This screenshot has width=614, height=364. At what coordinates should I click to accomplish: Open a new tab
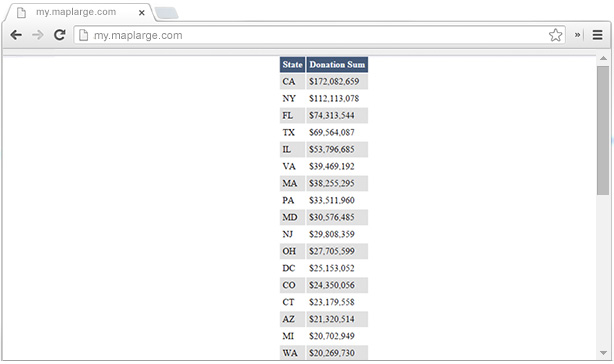click(x=167, y=13)
